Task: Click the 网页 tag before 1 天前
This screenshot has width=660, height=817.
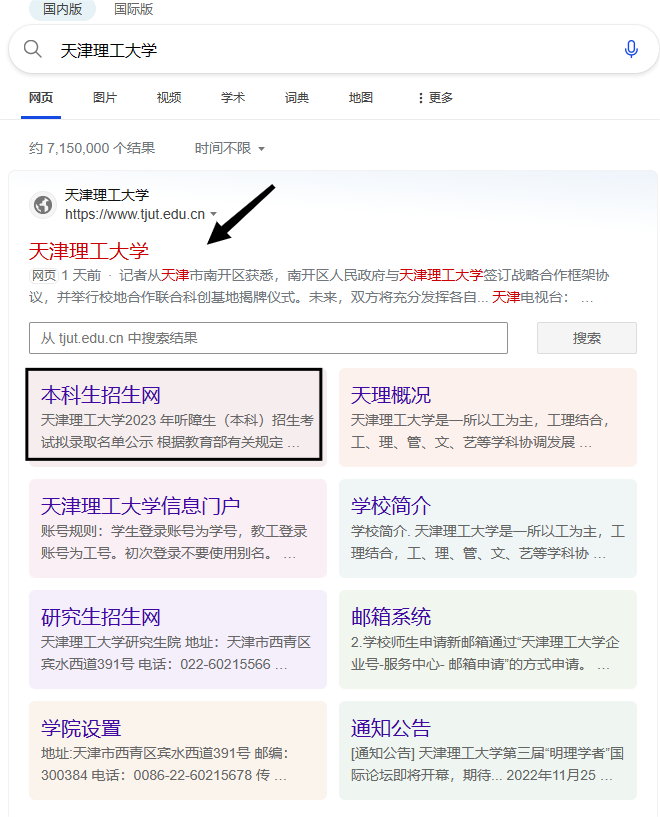Action: [x=43, y=275]
